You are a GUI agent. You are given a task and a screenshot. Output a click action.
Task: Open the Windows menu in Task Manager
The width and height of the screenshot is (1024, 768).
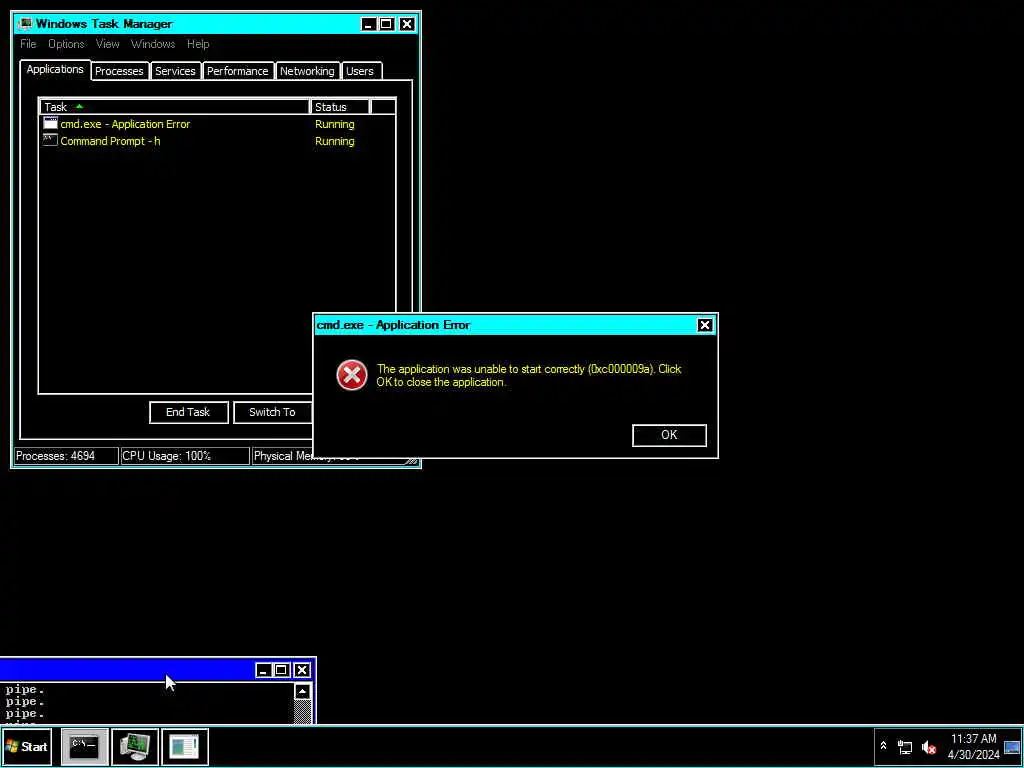click(153, 44)
